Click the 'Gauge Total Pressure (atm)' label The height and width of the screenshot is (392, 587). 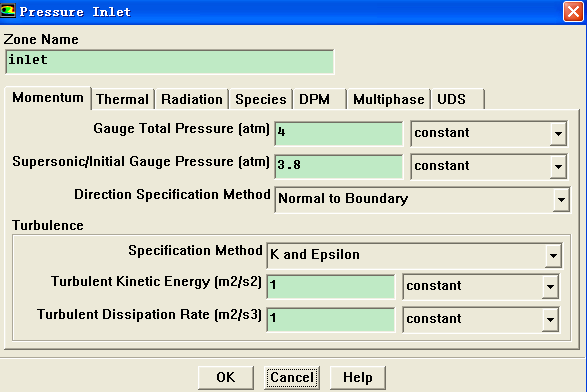[182, 128]
